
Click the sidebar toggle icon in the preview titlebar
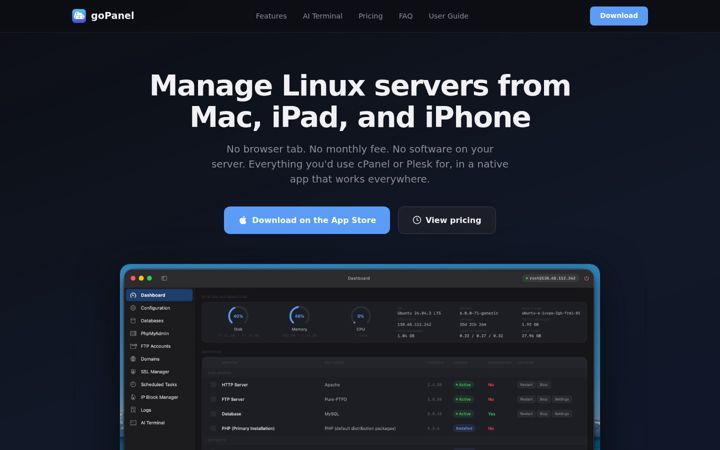(x=164, y=278)
